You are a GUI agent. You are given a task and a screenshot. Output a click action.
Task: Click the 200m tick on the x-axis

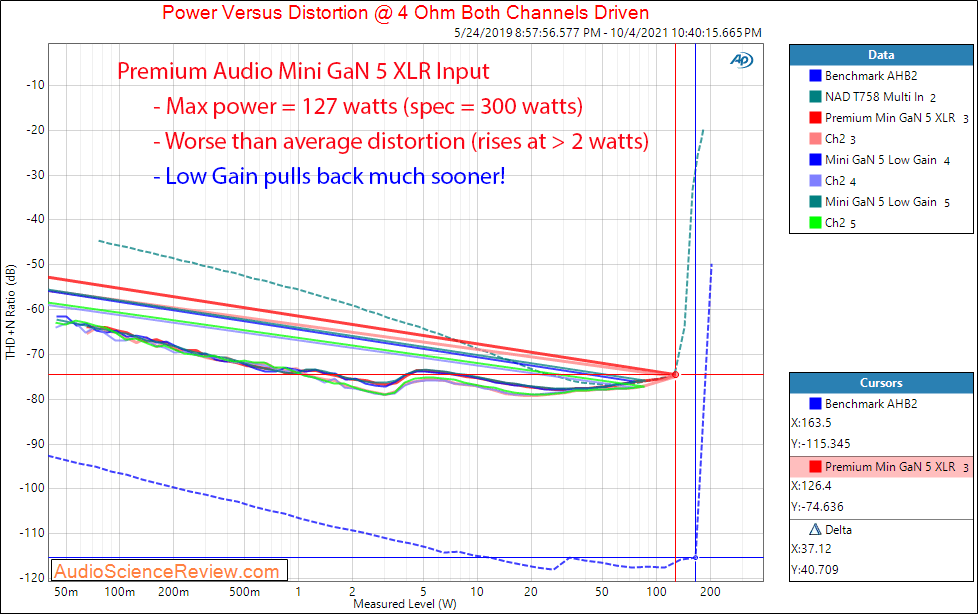173,592
